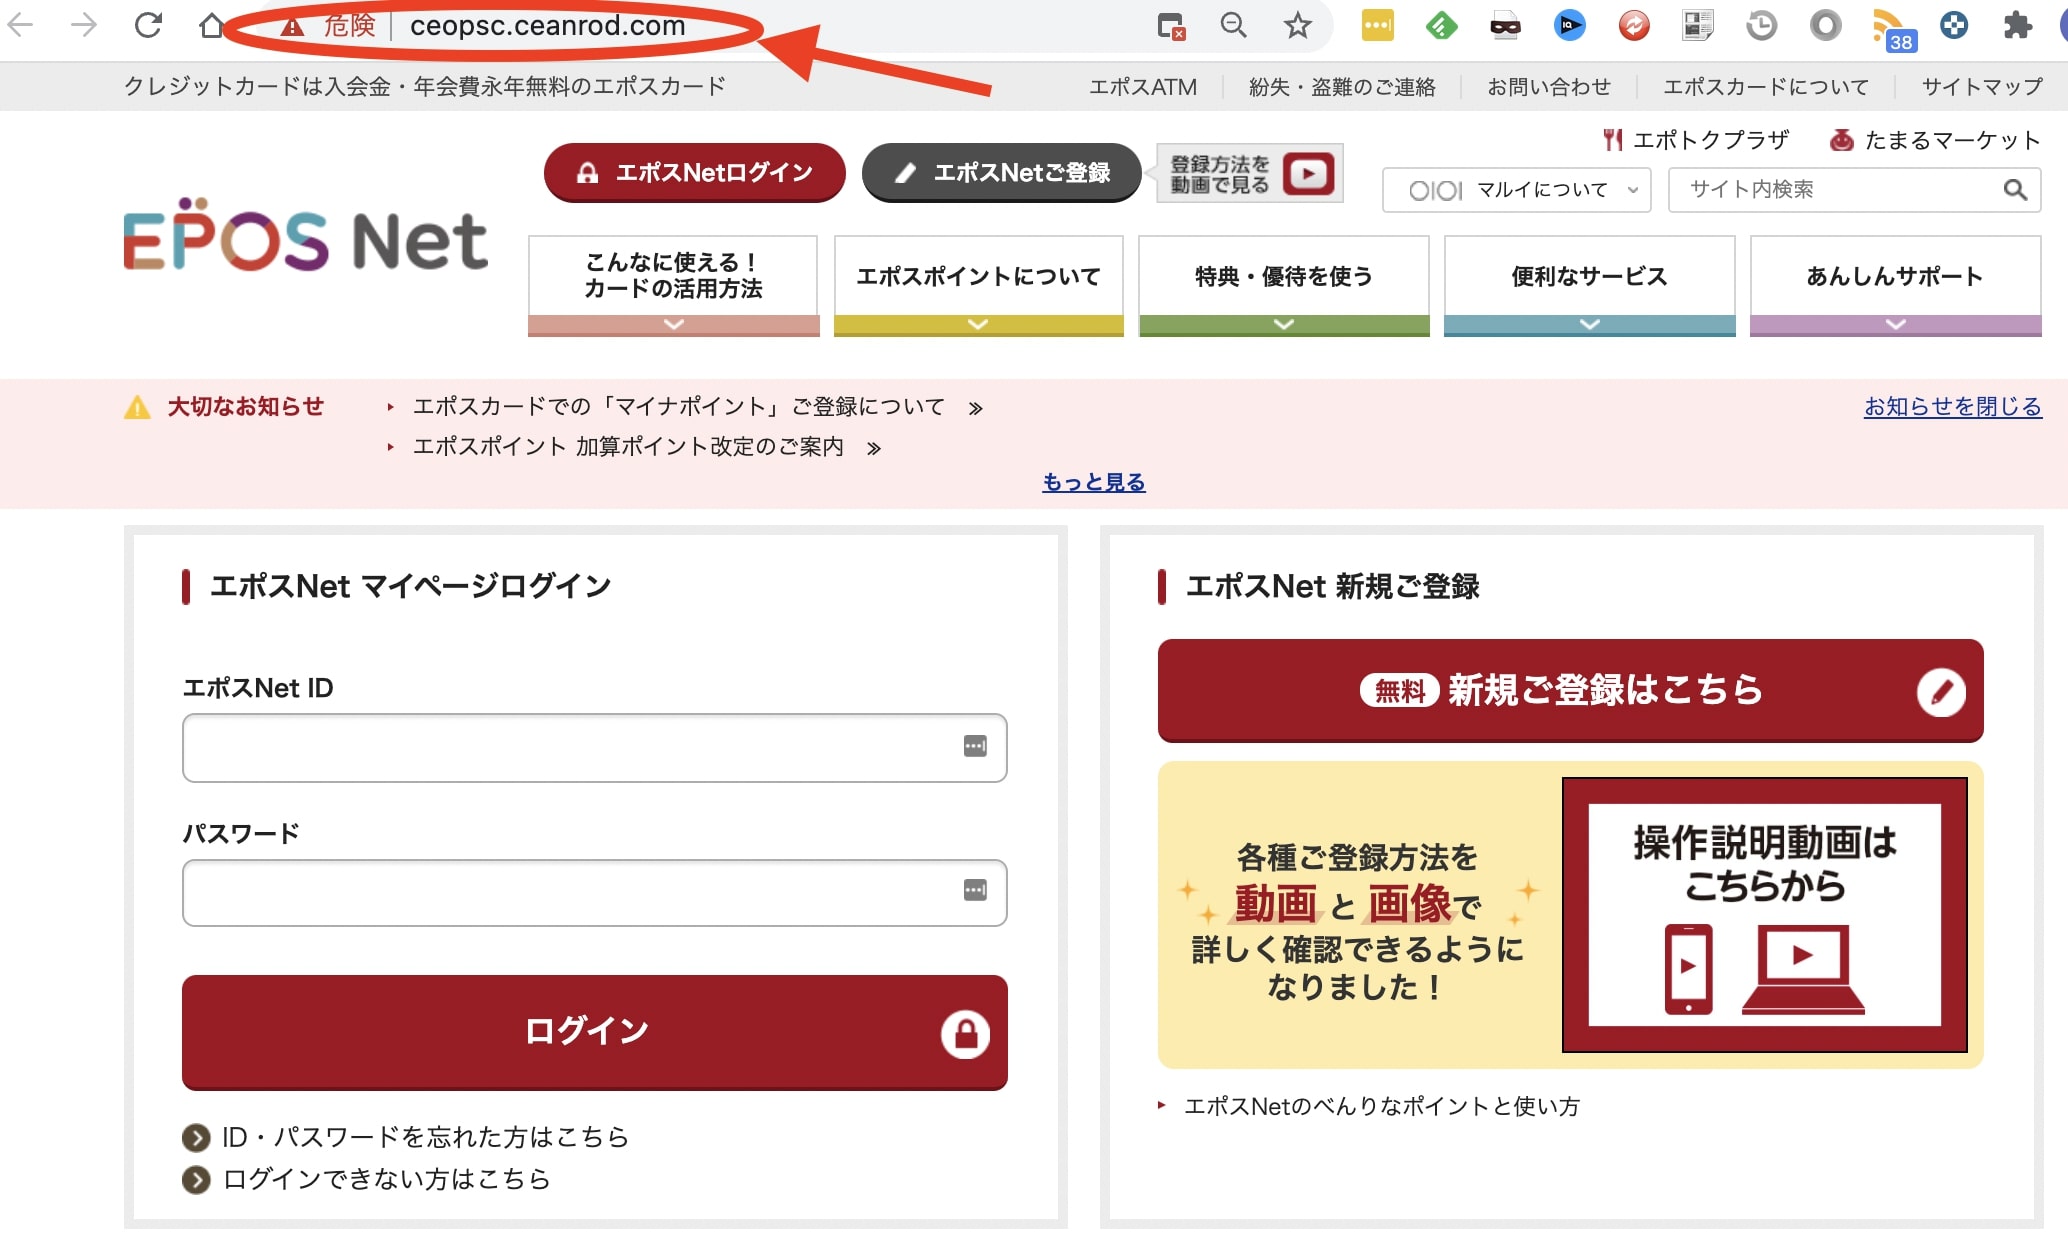Click the password manager icon in パスワード field

point(975,890)
